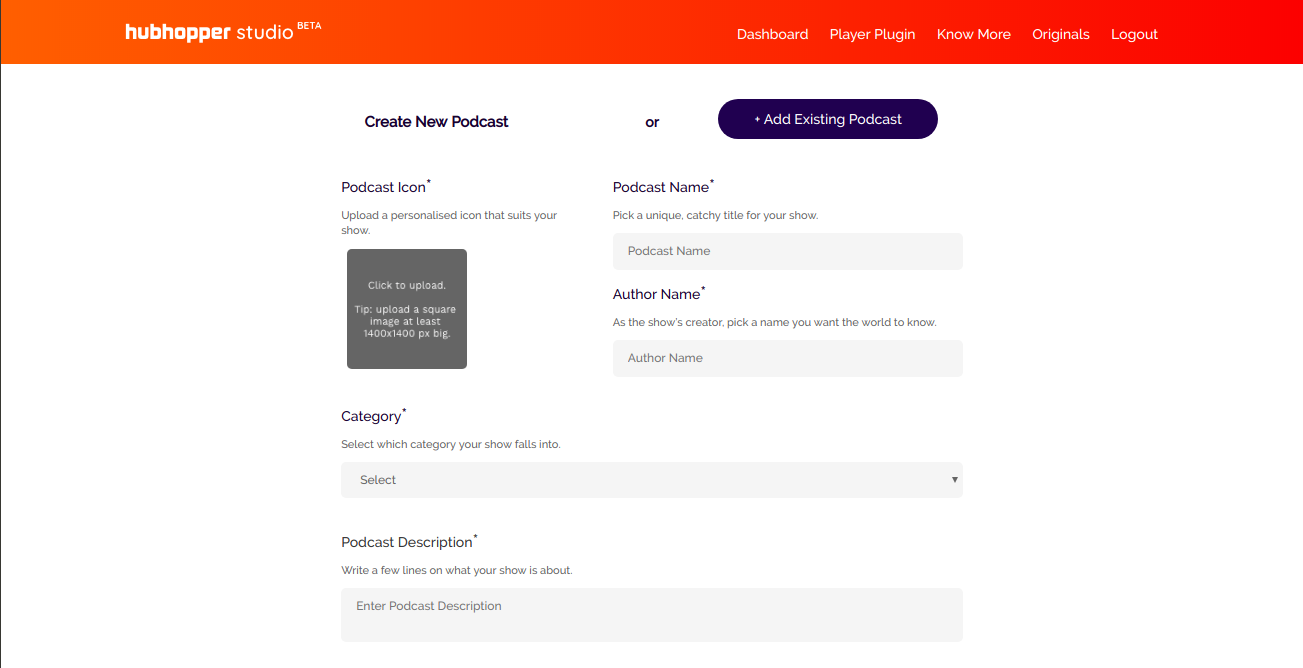Image resolution: width=1303 pixels, height=668 pixels.
Task: Open the Dashboard page
Action: [772, 34]
